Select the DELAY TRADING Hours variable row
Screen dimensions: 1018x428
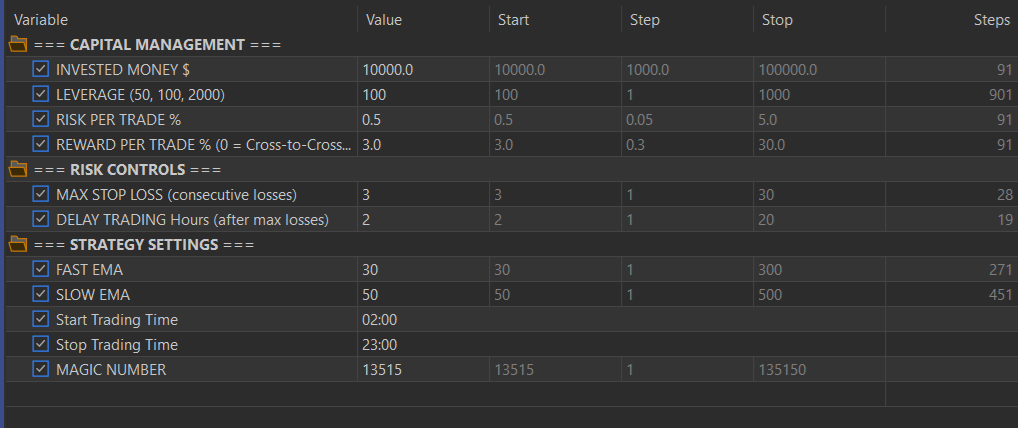point(192,219)
